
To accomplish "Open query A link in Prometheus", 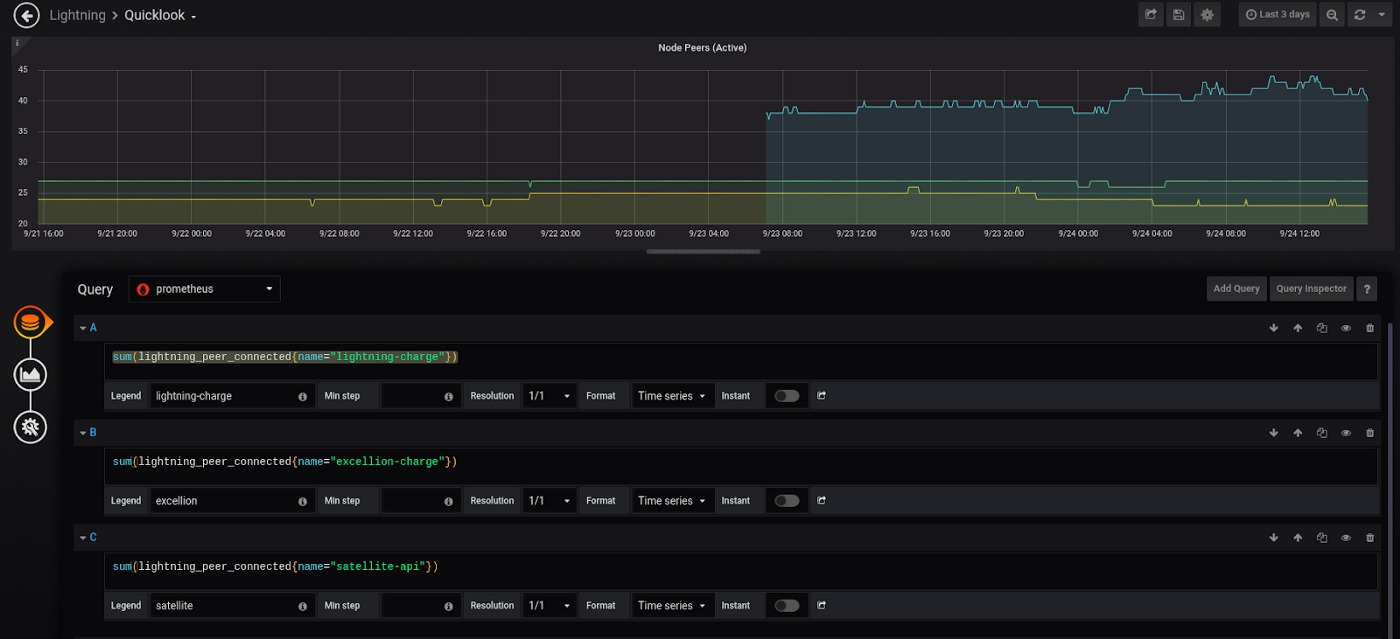I will point(821,396).
